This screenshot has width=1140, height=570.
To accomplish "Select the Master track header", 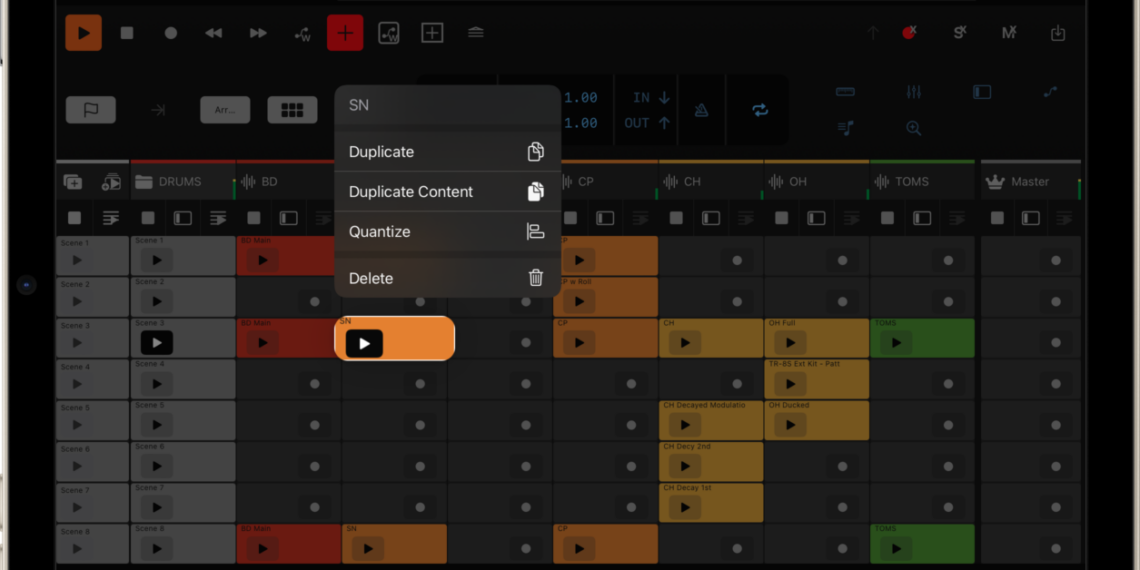I will 1030,182.
